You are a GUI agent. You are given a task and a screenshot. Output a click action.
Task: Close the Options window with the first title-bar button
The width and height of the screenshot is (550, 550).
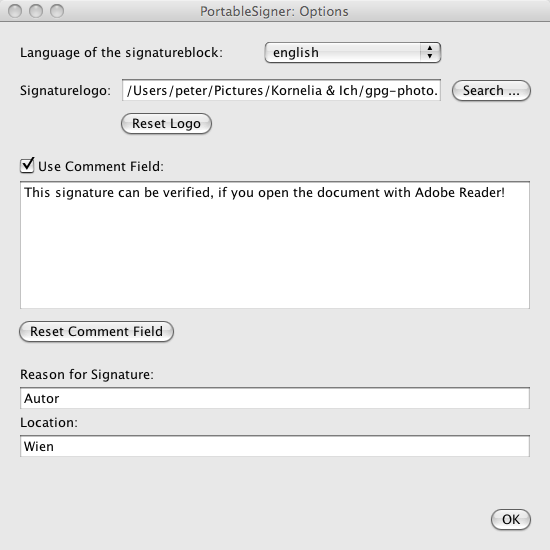point(15,11)
